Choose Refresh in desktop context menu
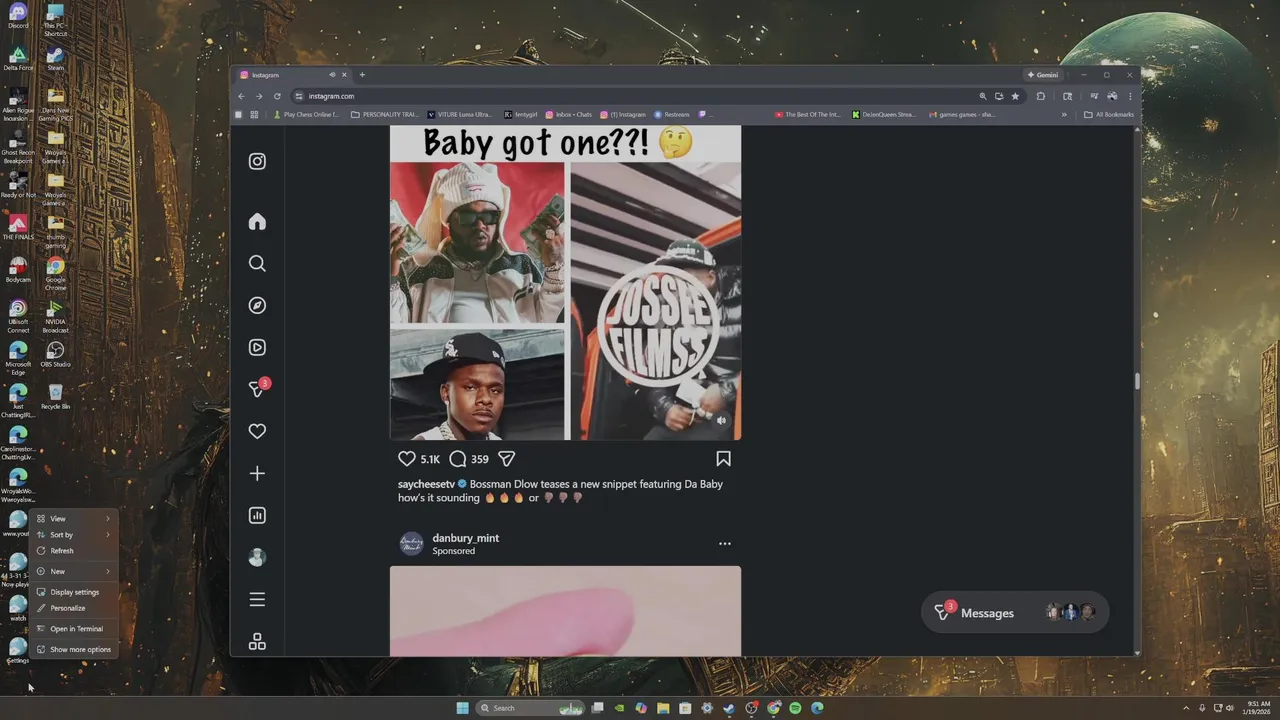 [73, 551]
